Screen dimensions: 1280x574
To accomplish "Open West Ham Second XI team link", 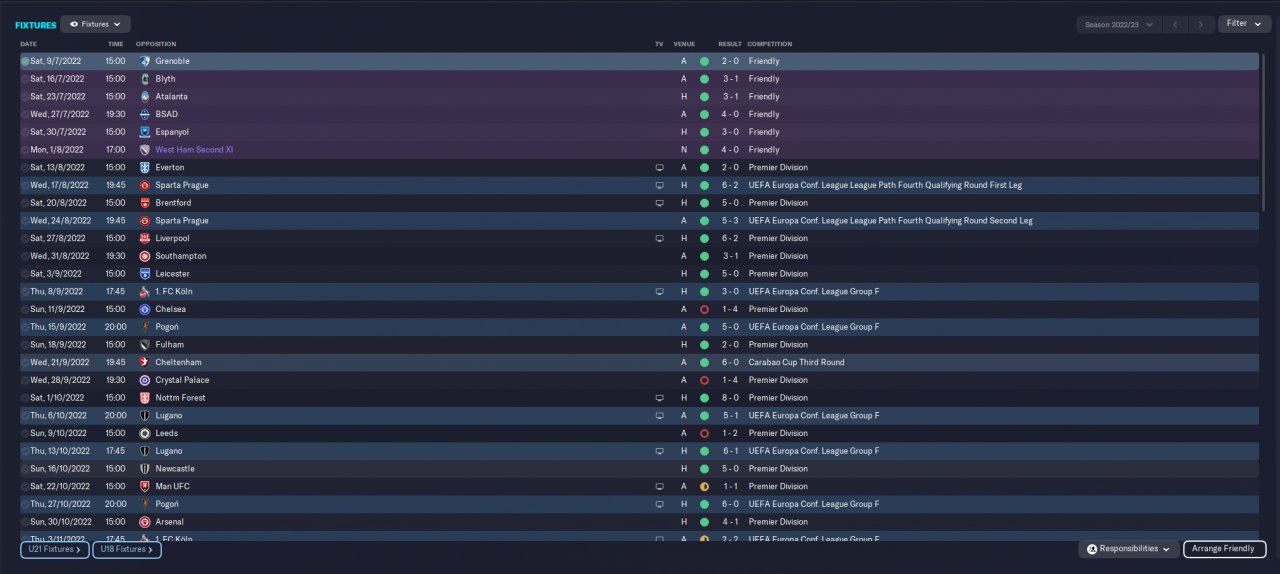I will click(194, 150).
